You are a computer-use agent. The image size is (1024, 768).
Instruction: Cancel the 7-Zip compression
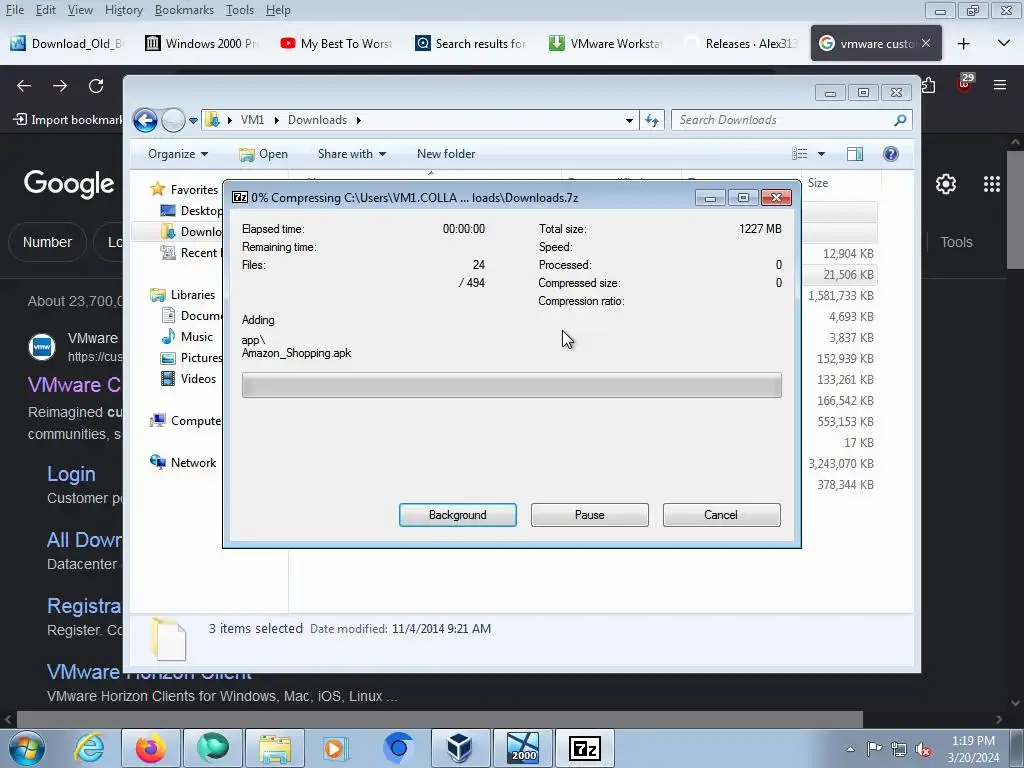(x=721, y=515)
